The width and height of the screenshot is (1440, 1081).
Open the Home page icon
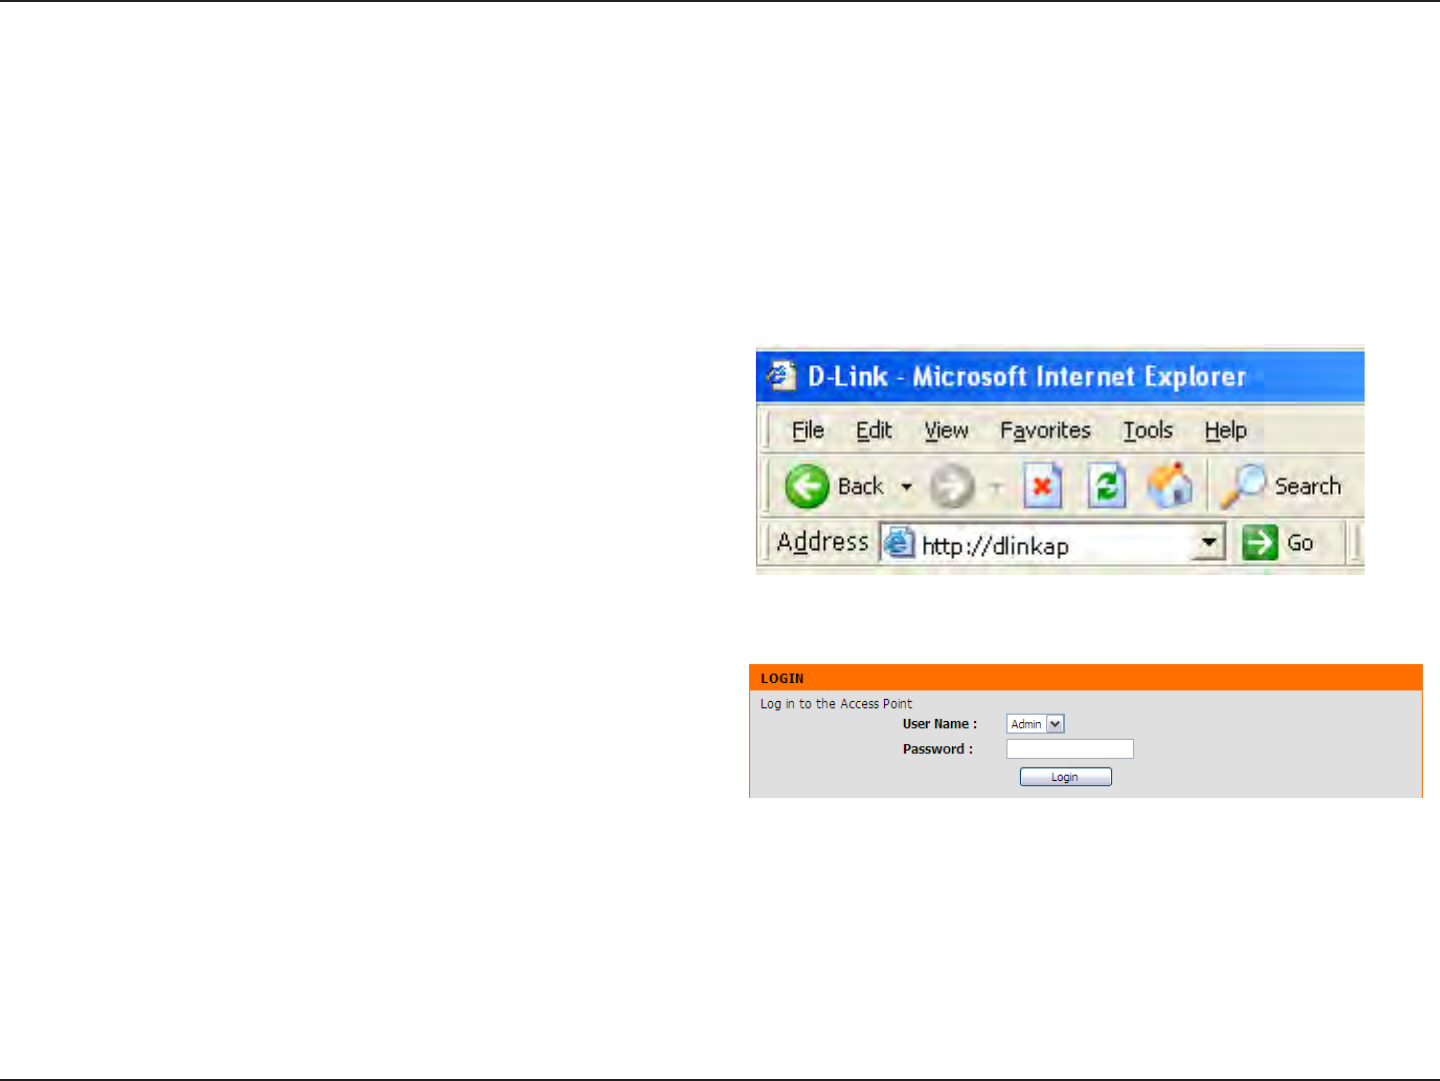(1170, 485)
